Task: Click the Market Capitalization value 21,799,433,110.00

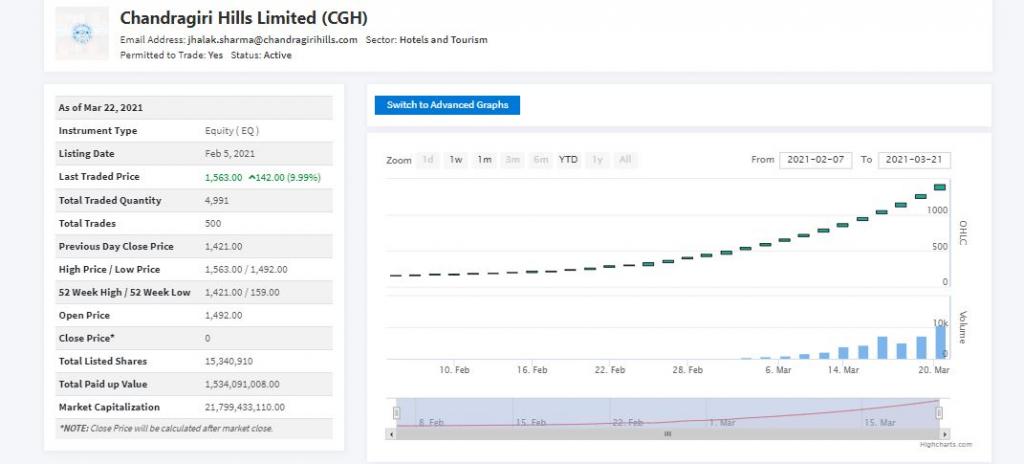Action: click(245, 407)
